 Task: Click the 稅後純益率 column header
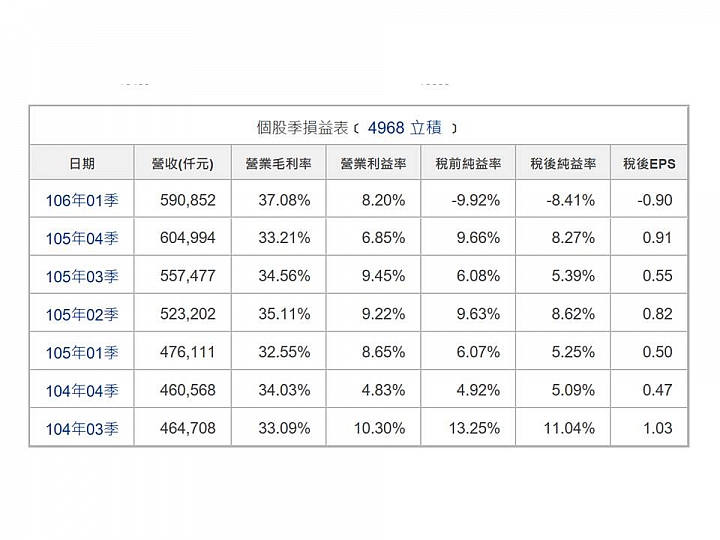[x=563, y=163]
